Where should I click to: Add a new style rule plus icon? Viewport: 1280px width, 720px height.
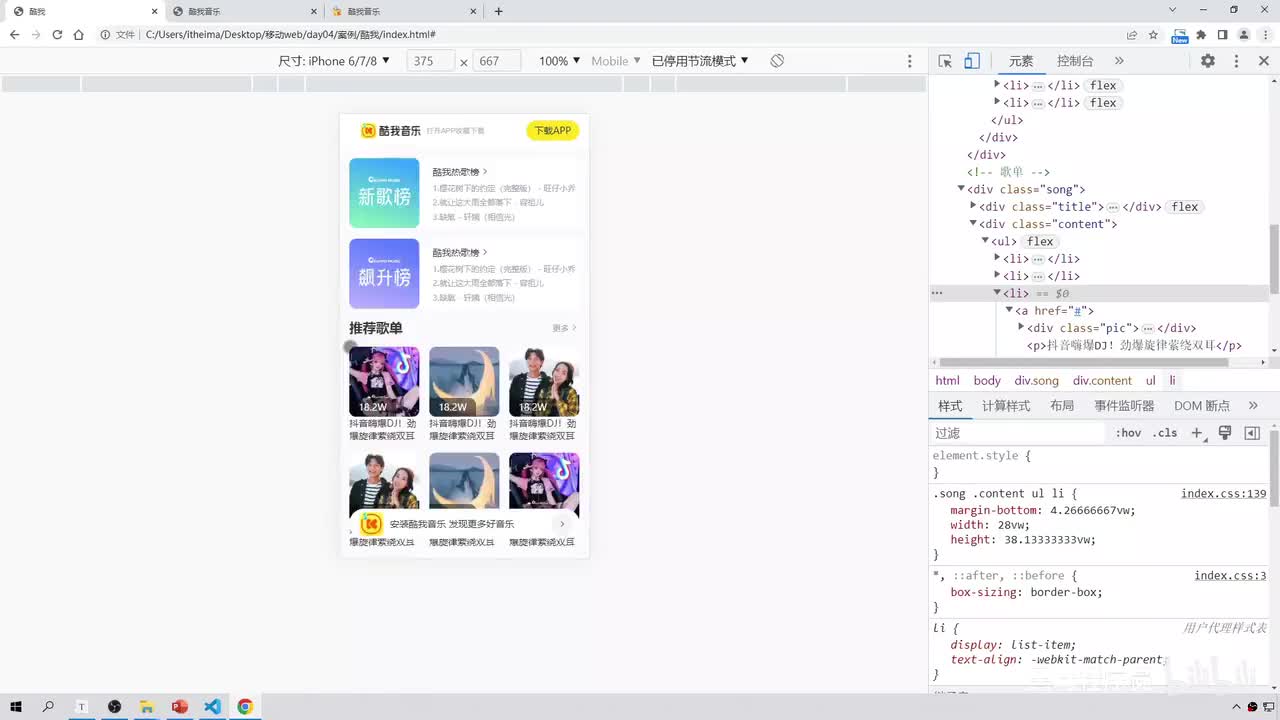[x=1196, y=433]
